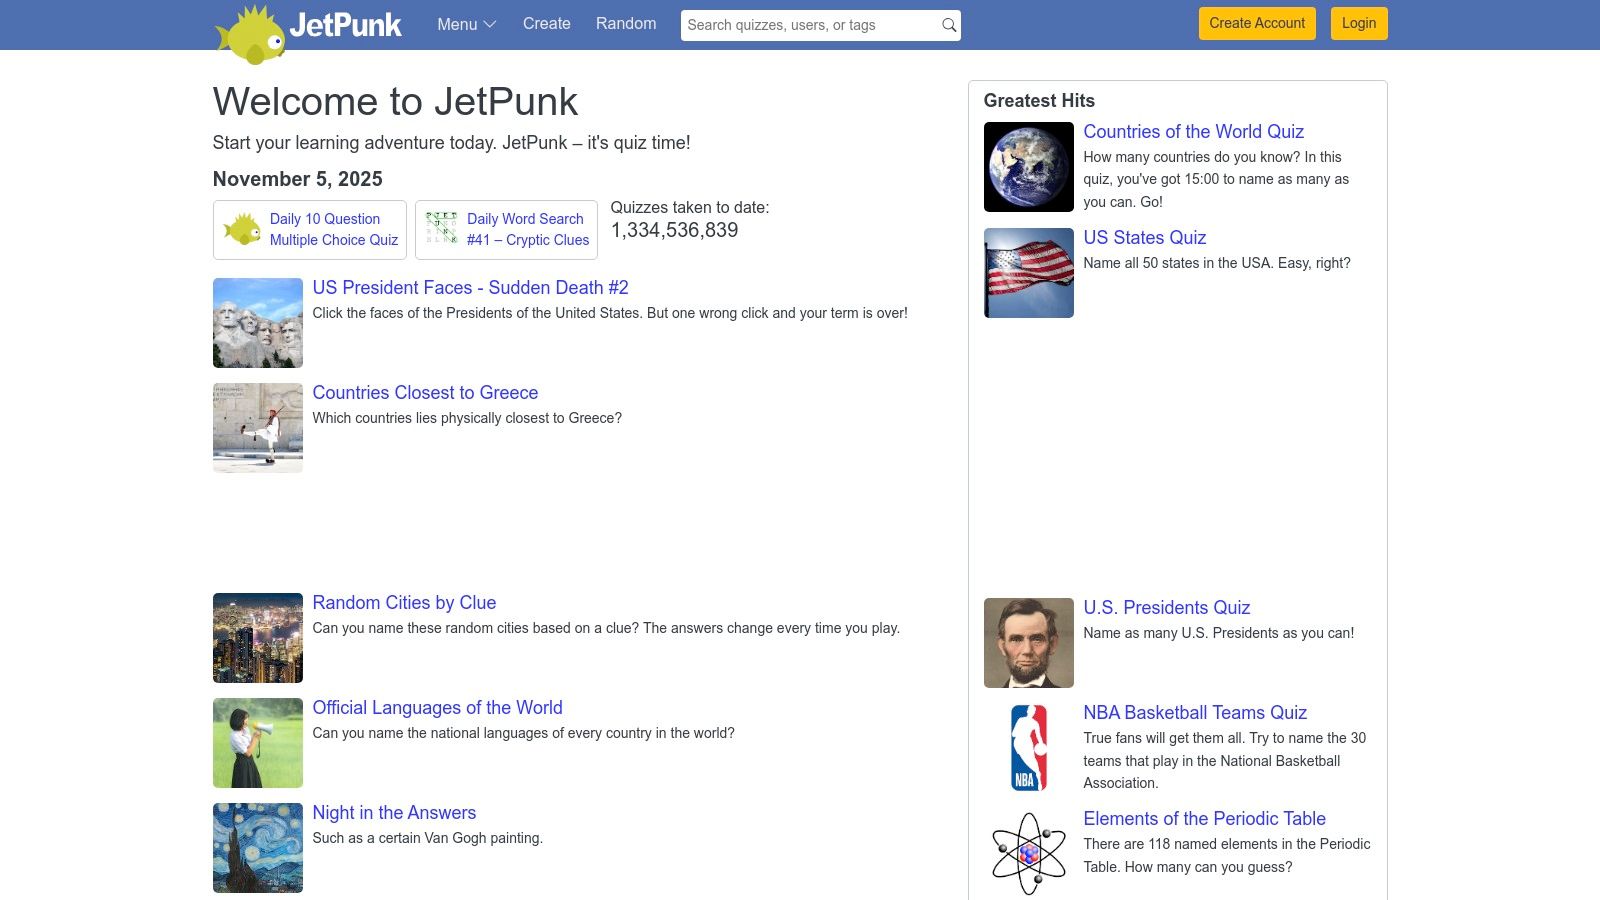Screen dimensions: 1600x900
Task: Click the word search grid icon
Action: [440, 228]
